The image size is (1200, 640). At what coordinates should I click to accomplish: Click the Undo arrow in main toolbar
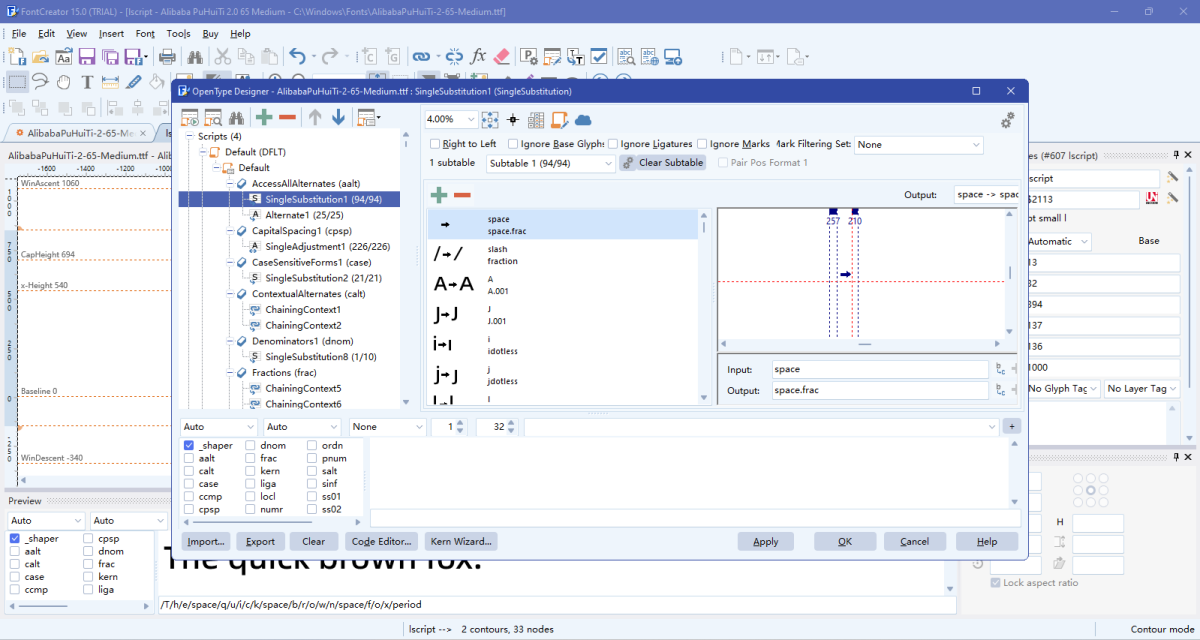[x=297, y=57]
